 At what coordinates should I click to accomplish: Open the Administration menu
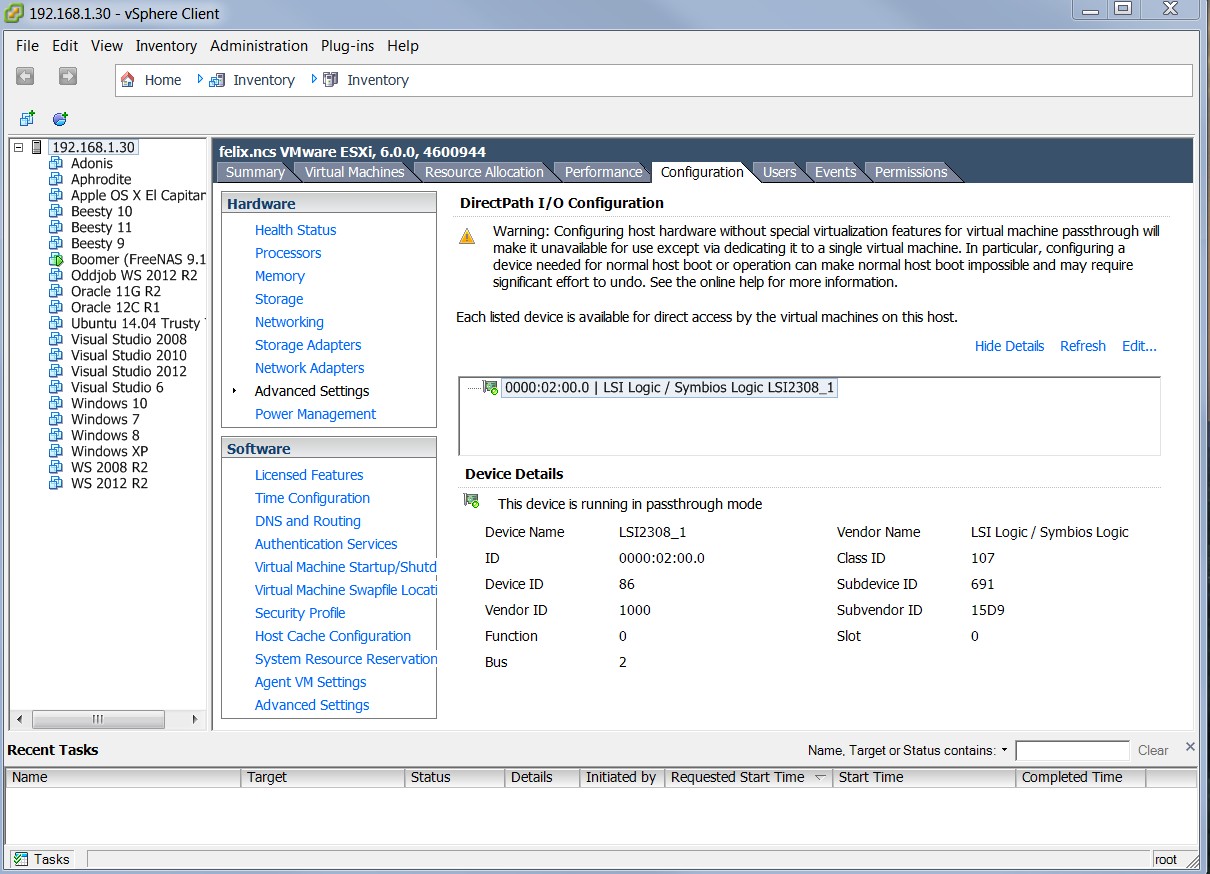pos(259,46)
